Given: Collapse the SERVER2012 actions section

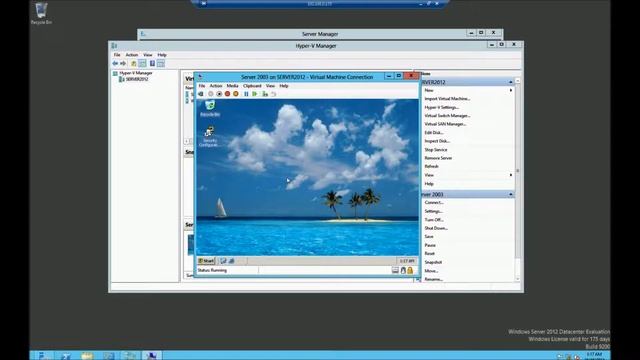Looking at the screenshot, I should [x=511, y=82].
